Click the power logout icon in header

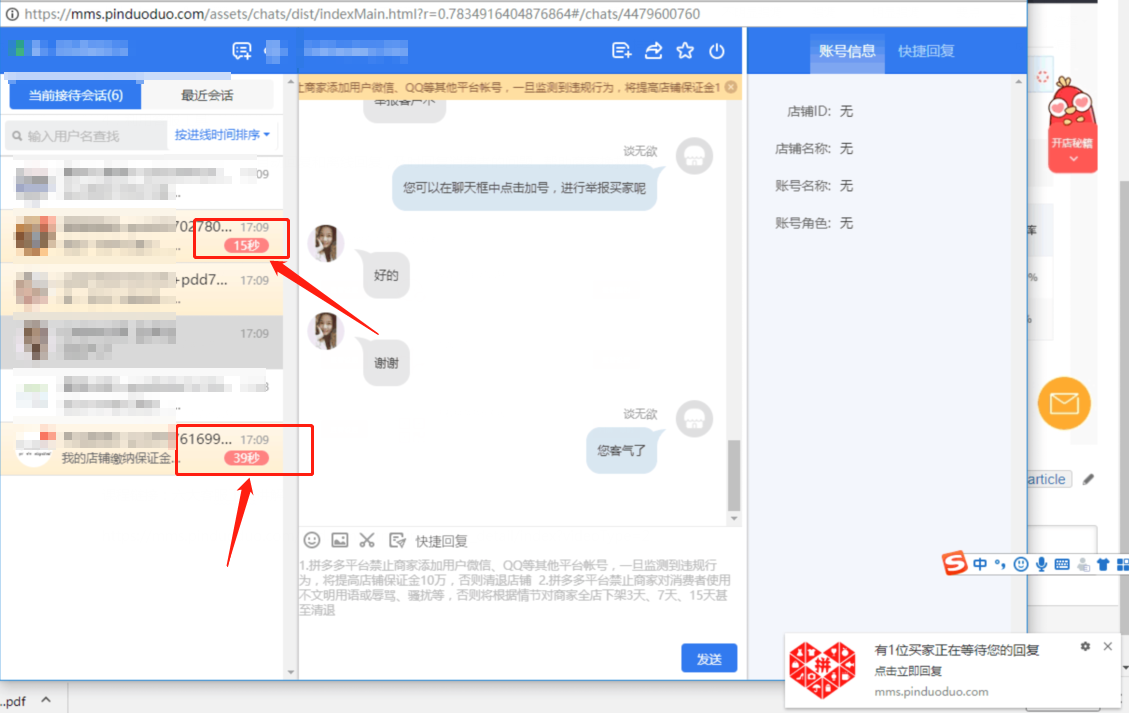(x=716, y=51)
